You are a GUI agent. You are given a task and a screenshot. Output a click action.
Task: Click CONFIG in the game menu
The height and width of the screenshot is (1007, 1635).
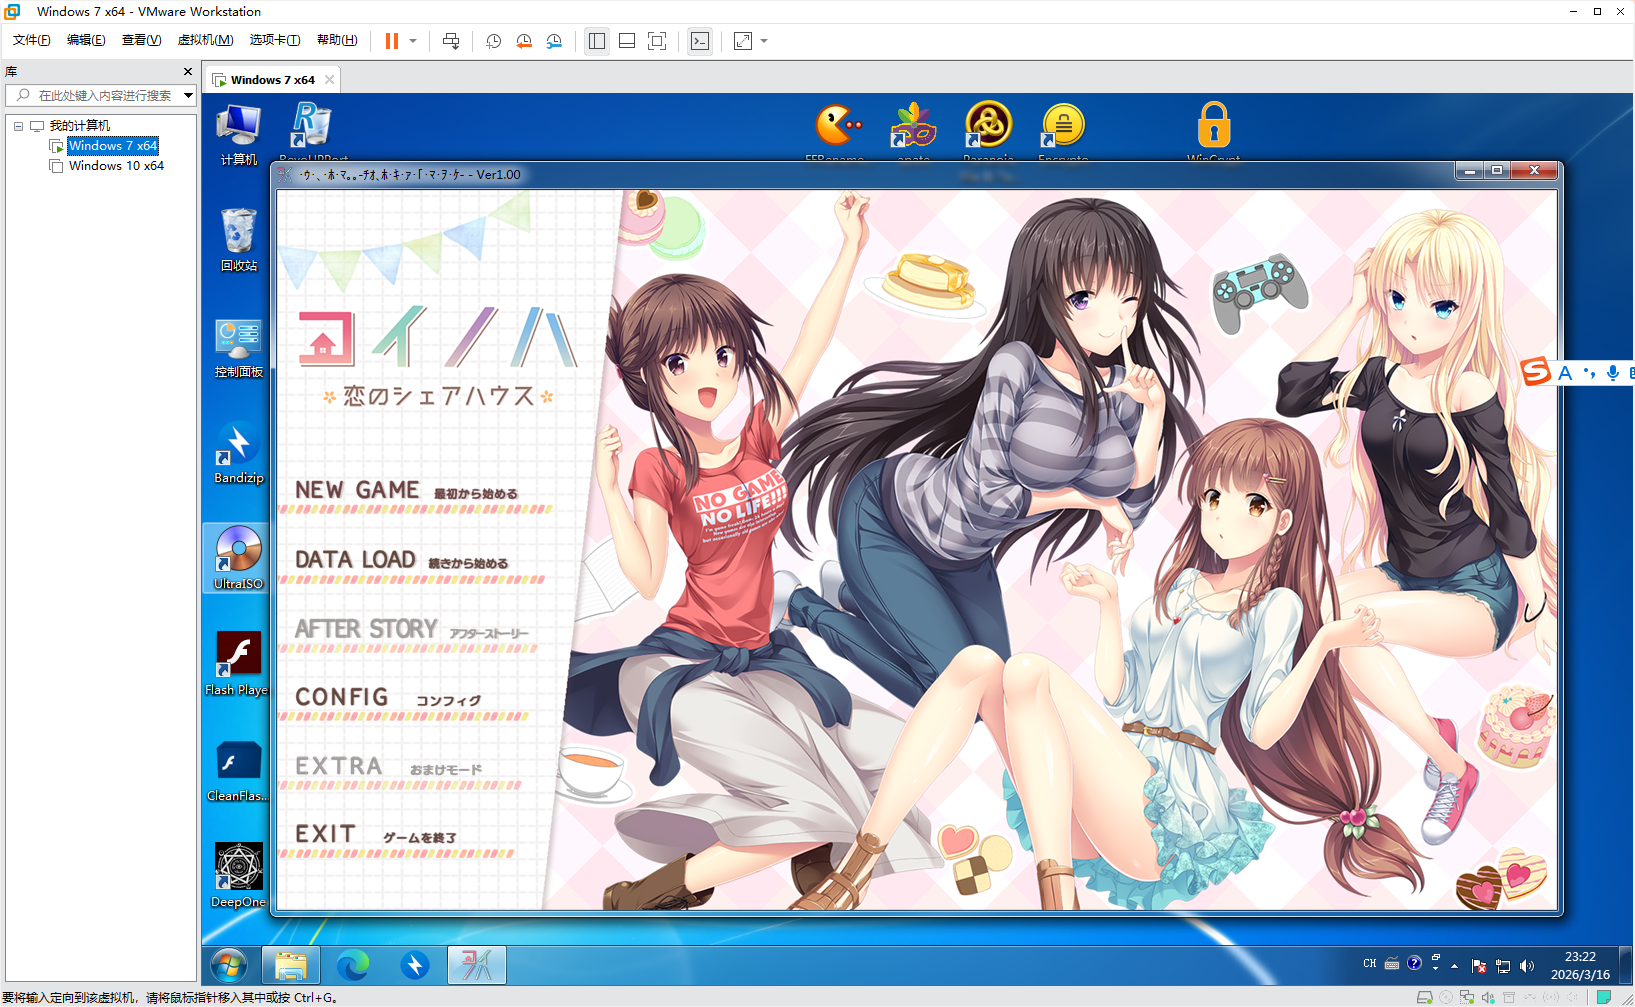pos(342,697)
